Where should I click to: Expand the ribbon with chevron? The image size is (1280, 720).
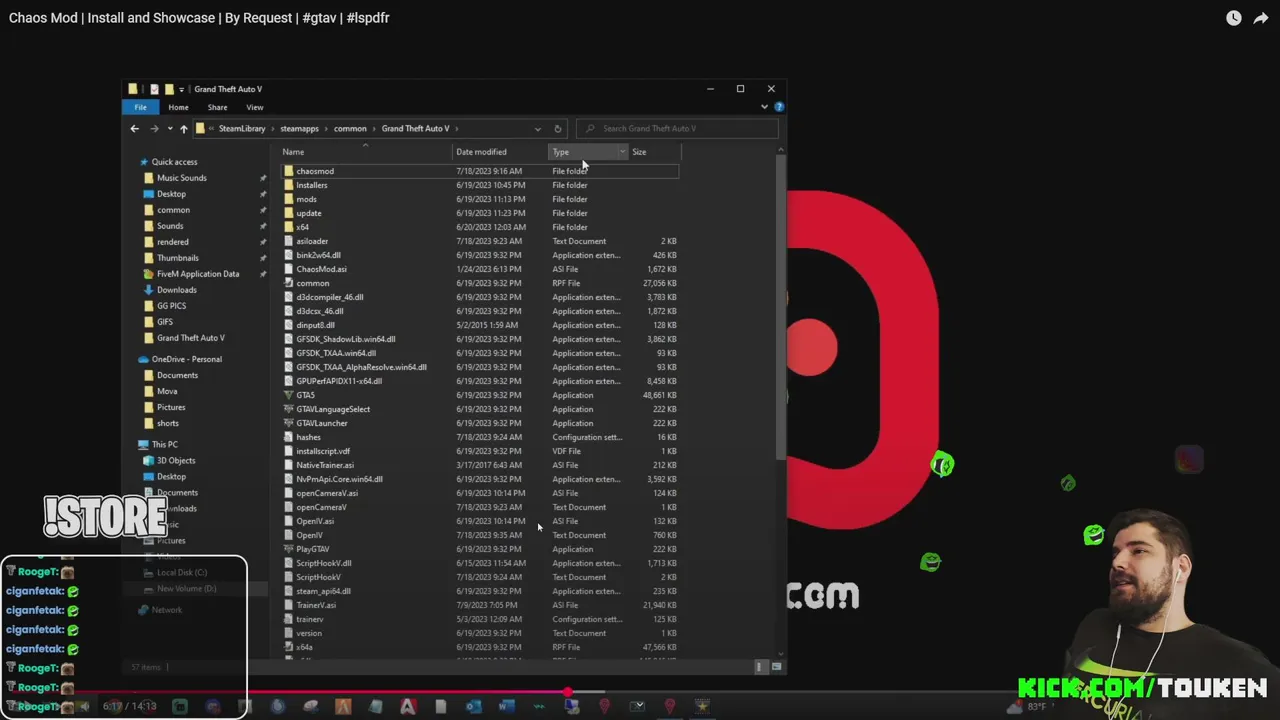765,107
